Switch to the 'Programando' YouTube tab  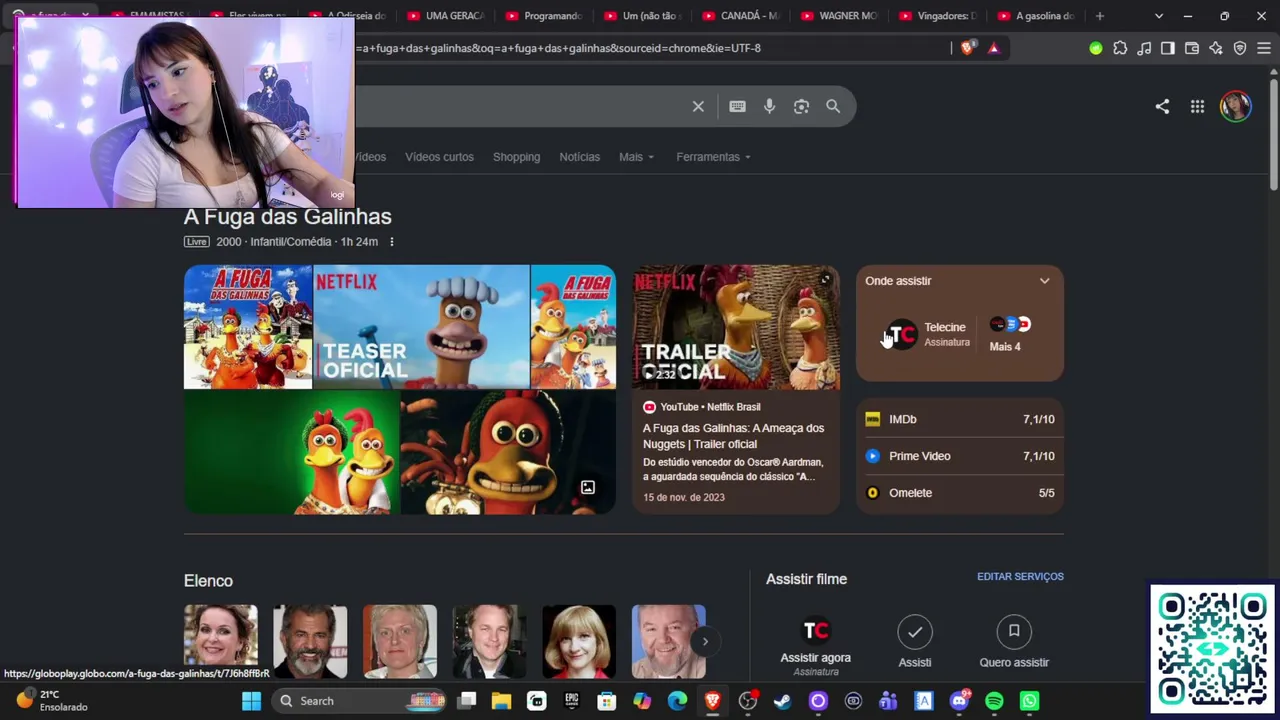click(x=544, y=16)
